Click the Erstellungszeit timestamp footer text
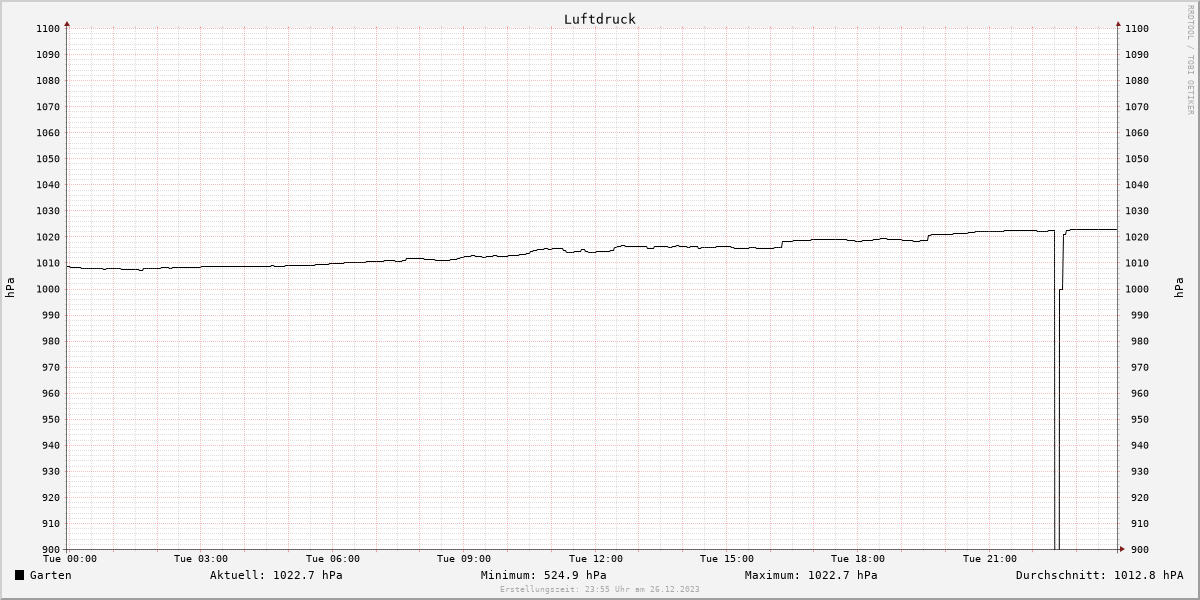The height and width of the screenshot is (600, 1200). 600,589
